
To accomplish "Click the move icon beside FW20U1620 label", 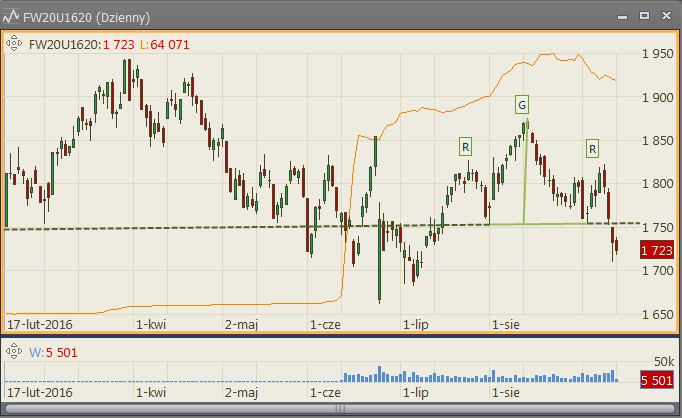I will pyautogui.click(x=13, y=43).
